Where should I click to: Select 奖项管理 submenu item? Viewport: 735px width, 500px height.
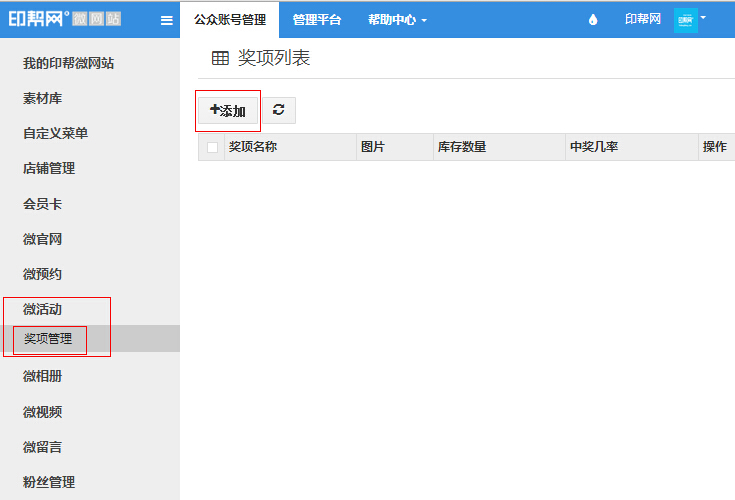pos(49,339)
